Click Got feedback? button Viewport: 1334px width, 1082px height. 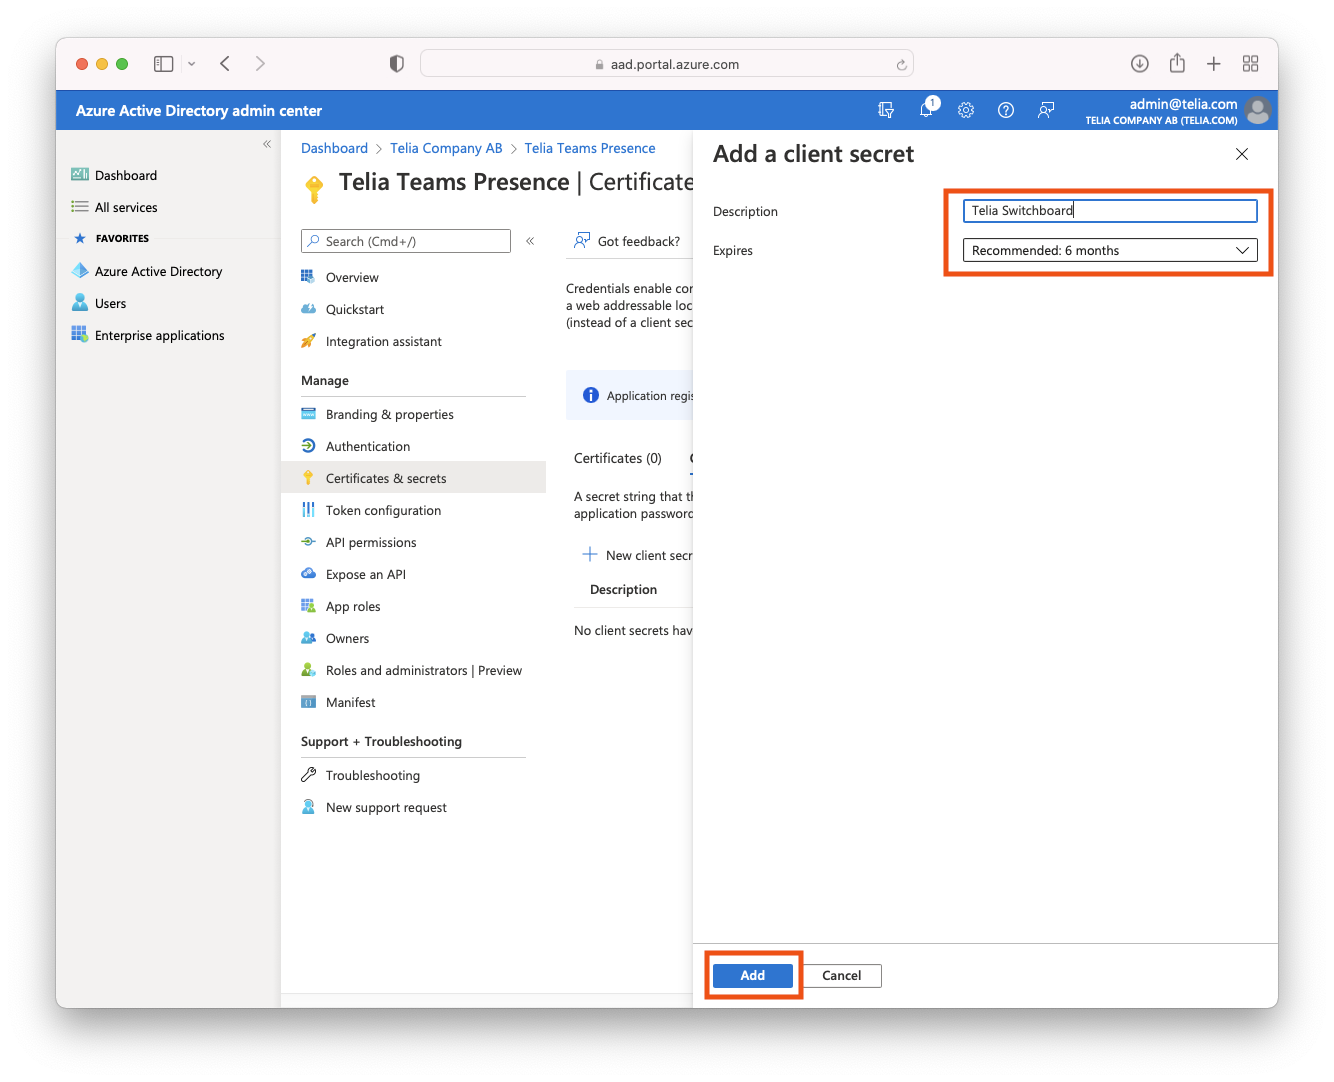[x=628, y=241]
